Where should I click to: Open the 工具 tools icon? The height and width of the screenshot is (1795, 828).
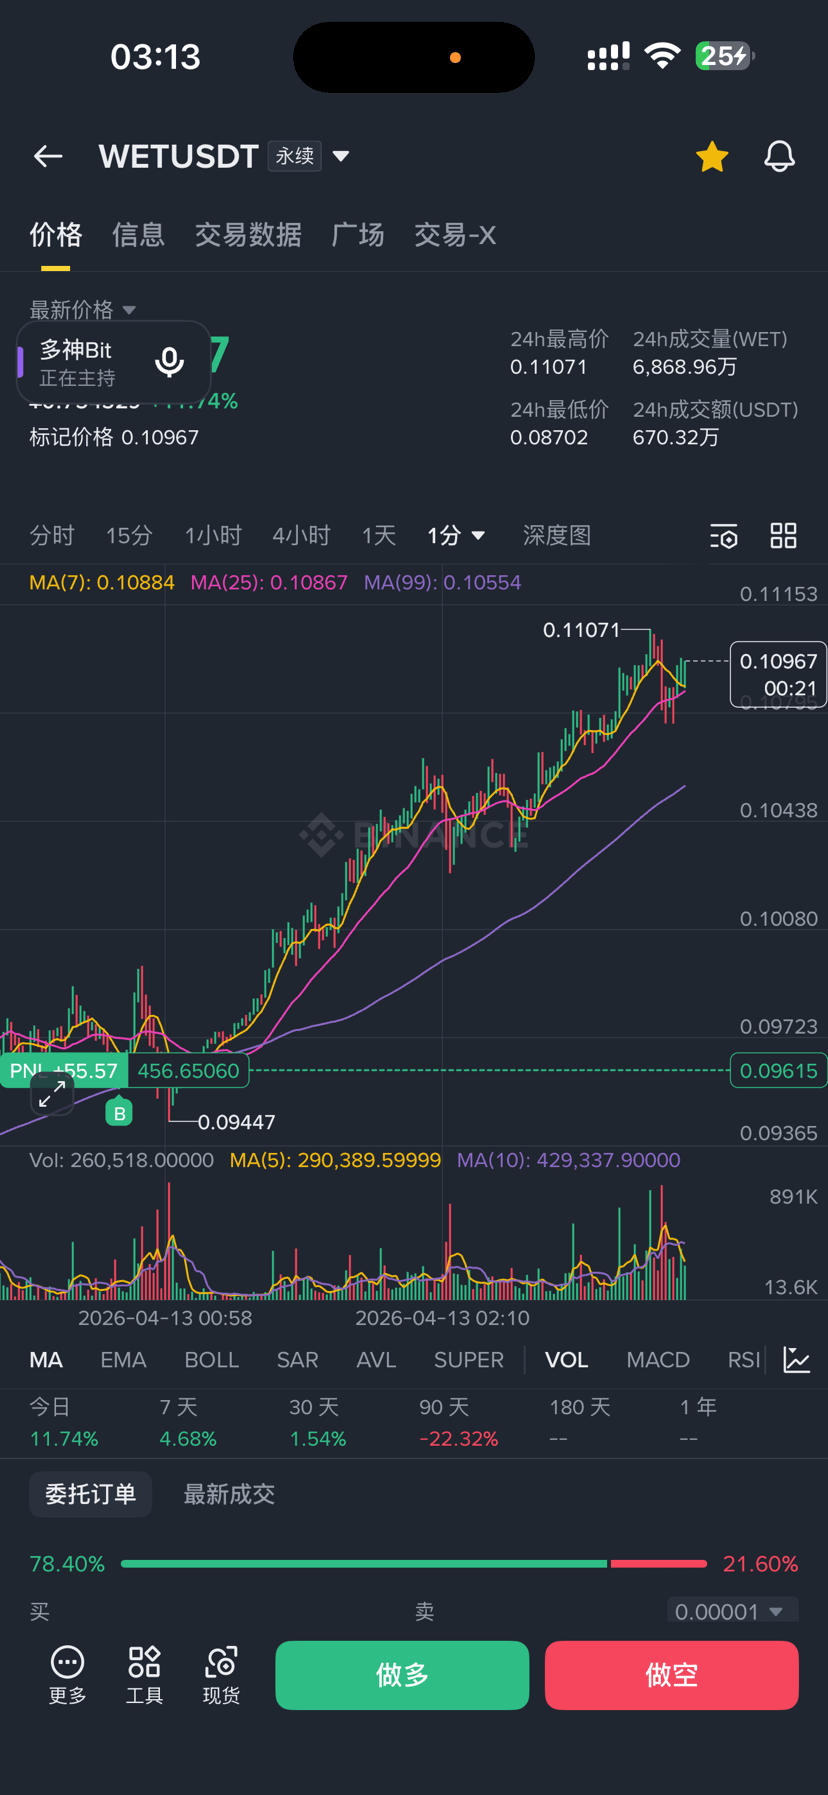(144, 1674)
